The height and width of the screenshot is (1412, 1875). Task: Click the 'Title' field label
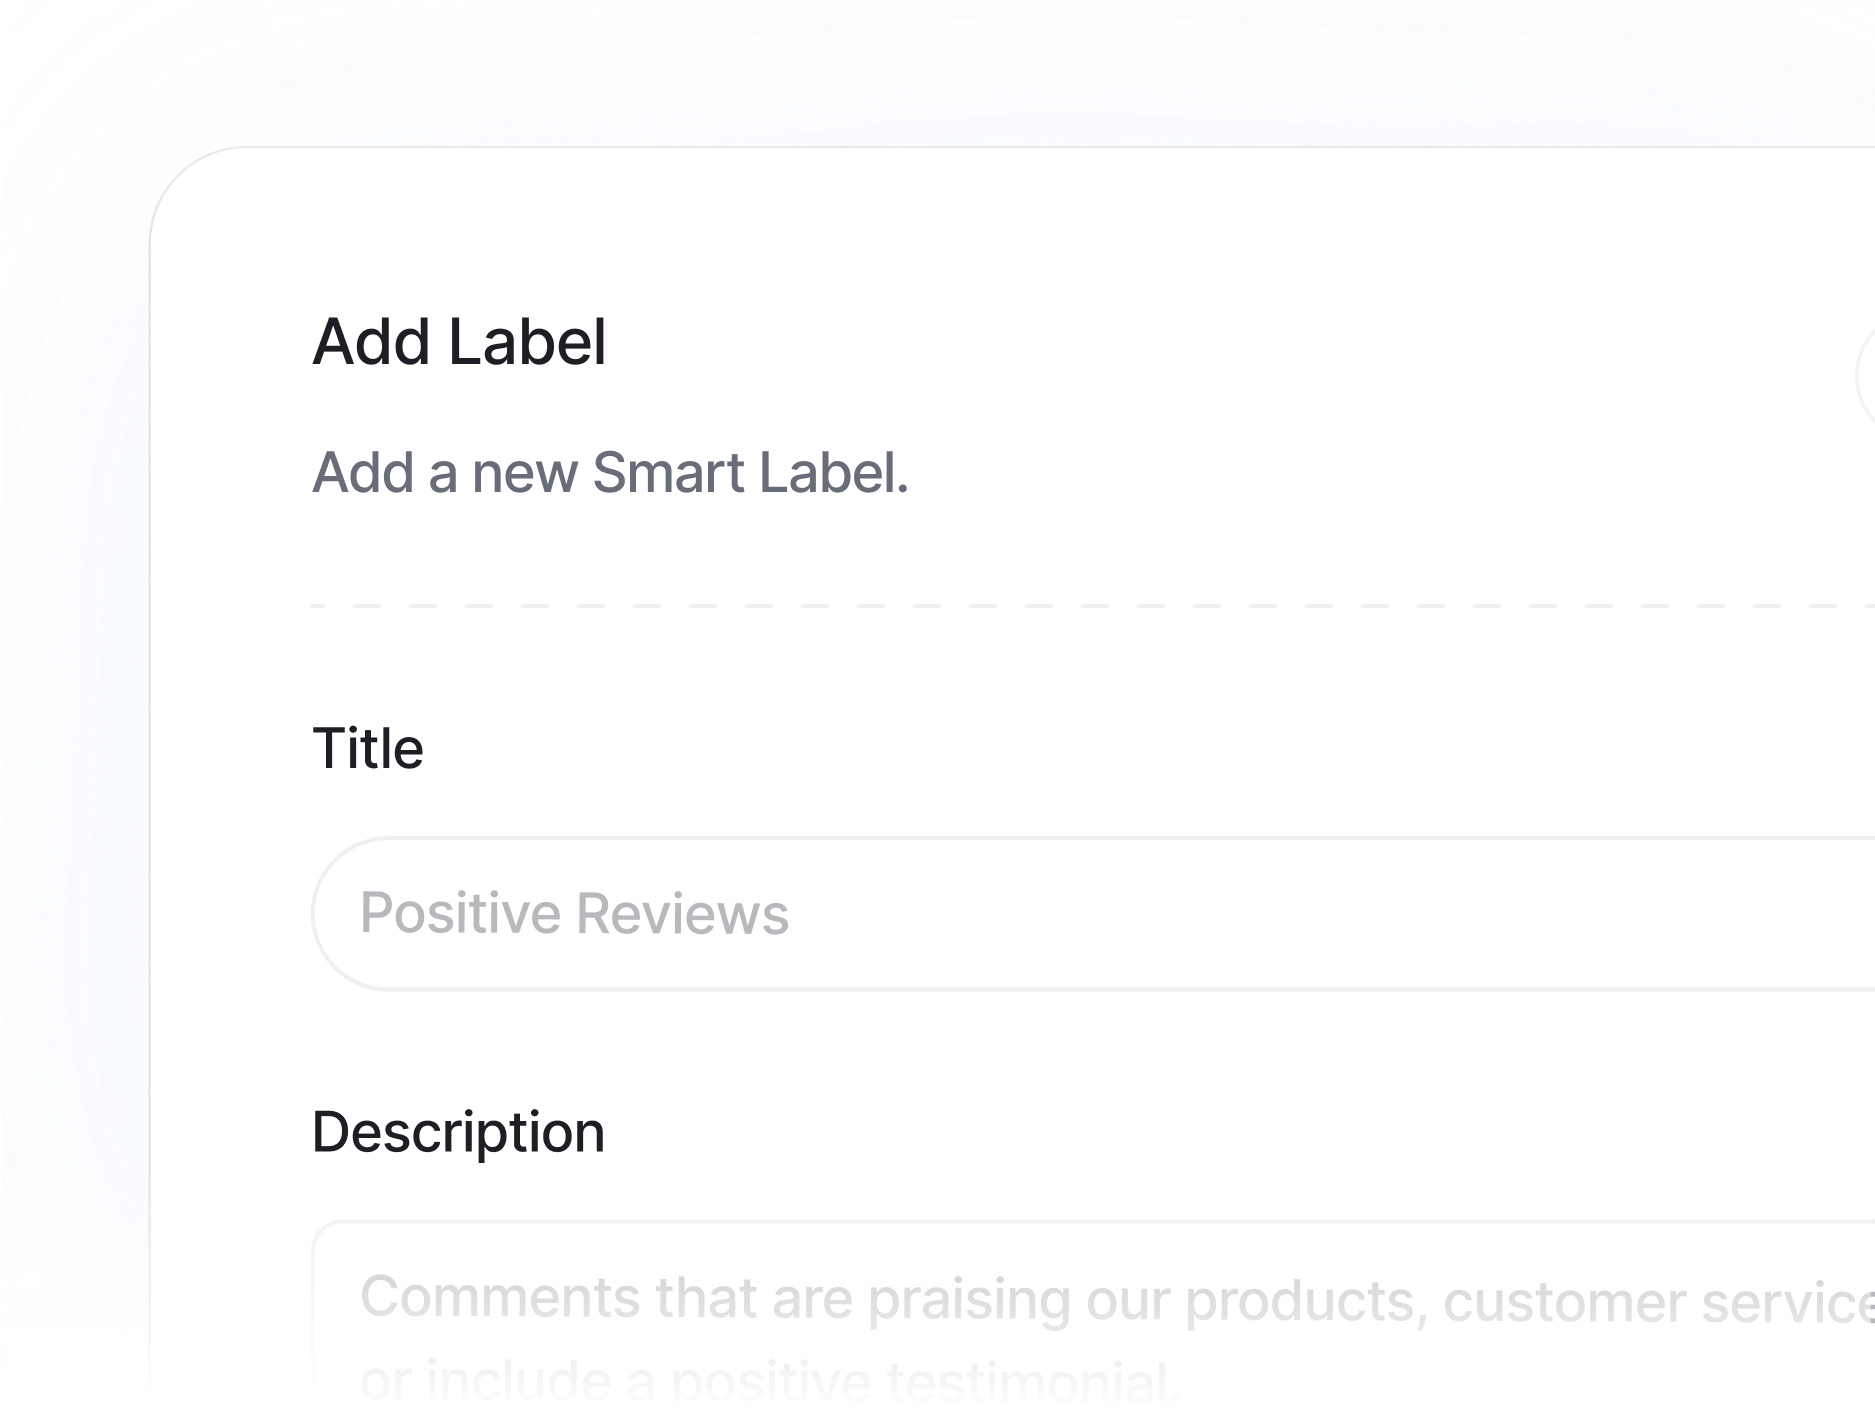pyautogui.click(x=367, y=748)
